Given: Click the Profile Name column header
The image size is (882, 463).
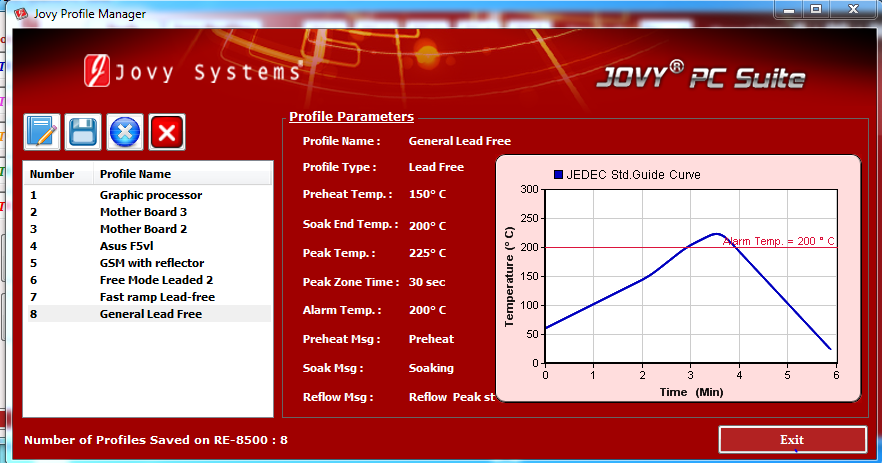Looking at the screenshot, I should (182, 174).
